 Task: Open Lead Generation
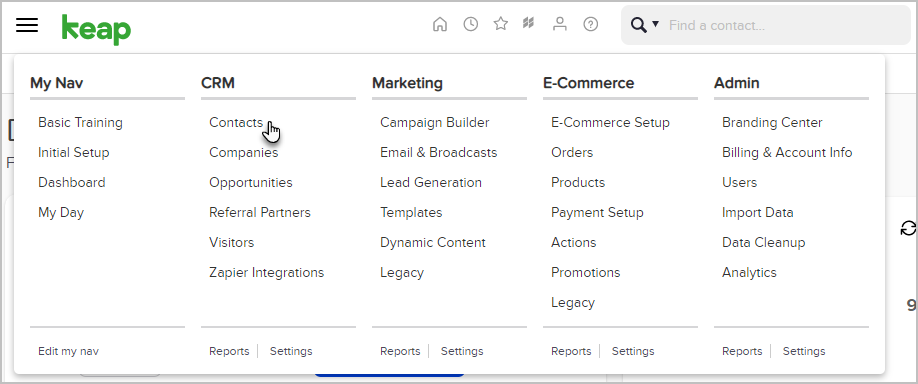pyautogui.click(x=431, y=182)
